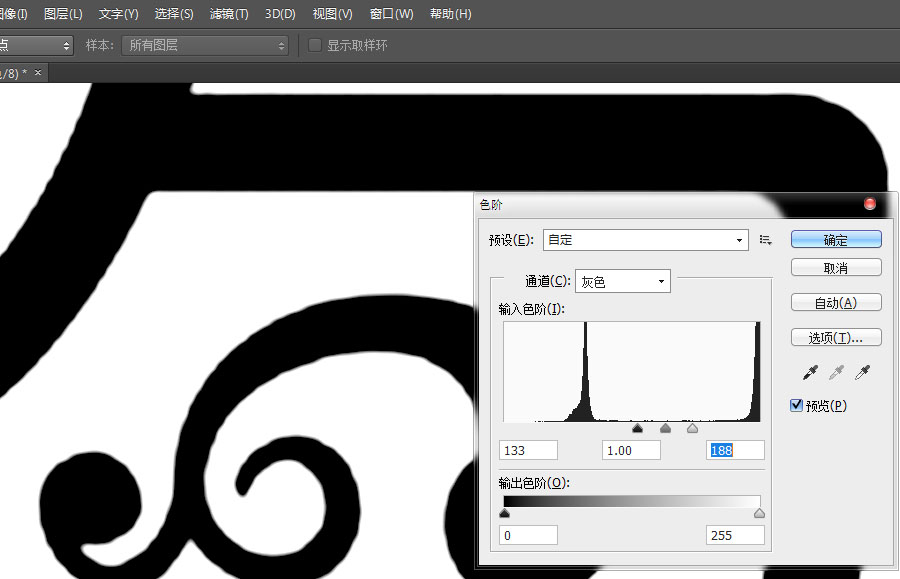Select the gray point eyedropper
This screenshot has height=579, width=900.
[837, 373]
